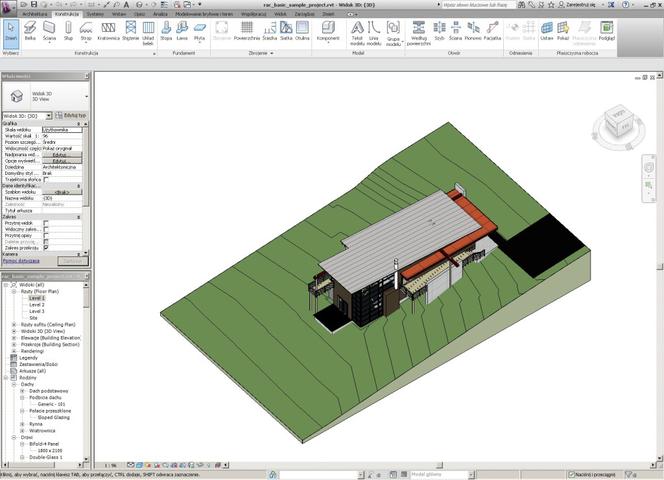Open the Tekst modelu tool

pyautogui.click(x=357, y=33)
